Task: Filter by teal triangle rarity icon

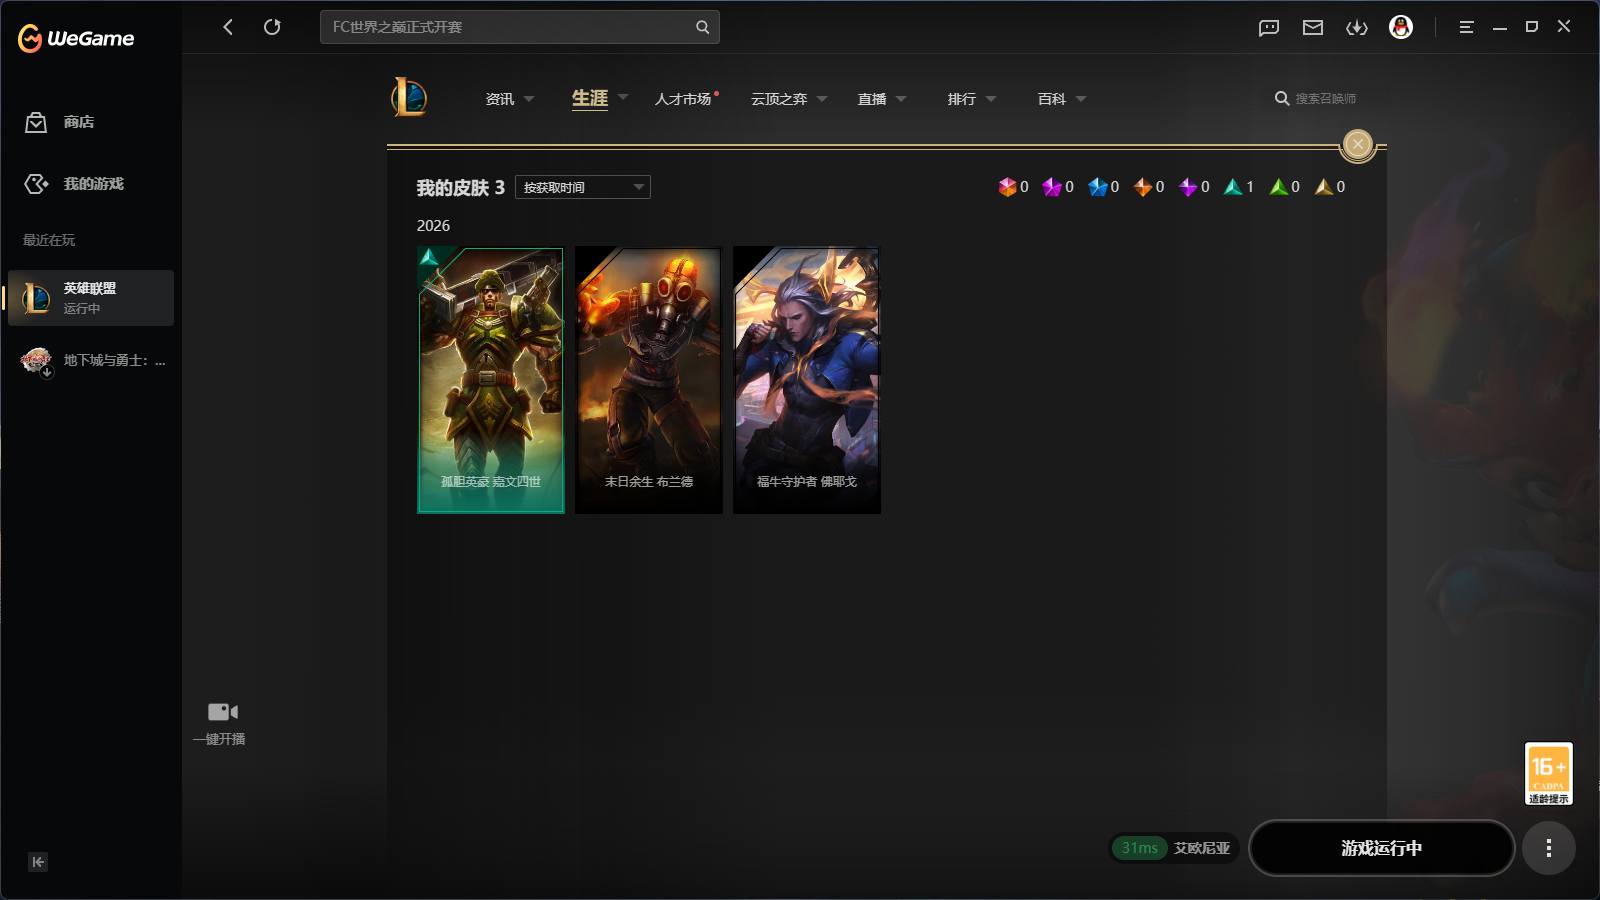Action: tap(1232, 187)
